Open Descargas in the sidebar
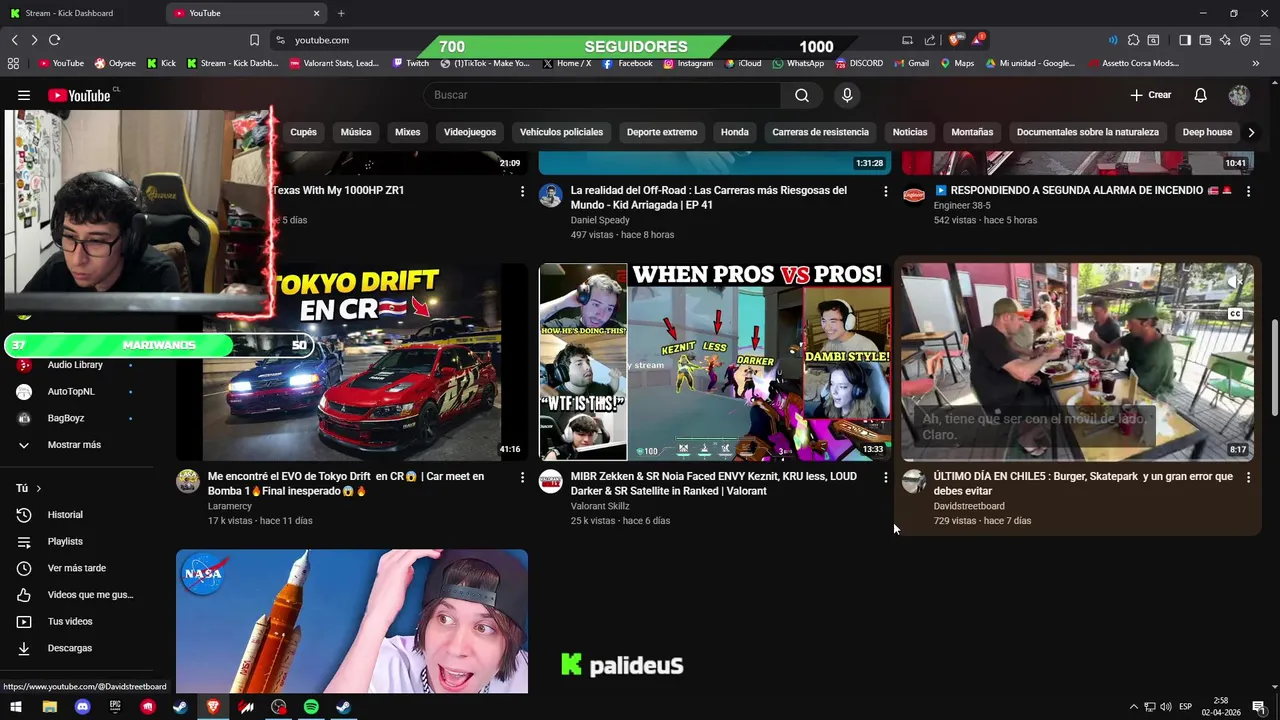Viewport: 1280px width, 720px height. 70,648
